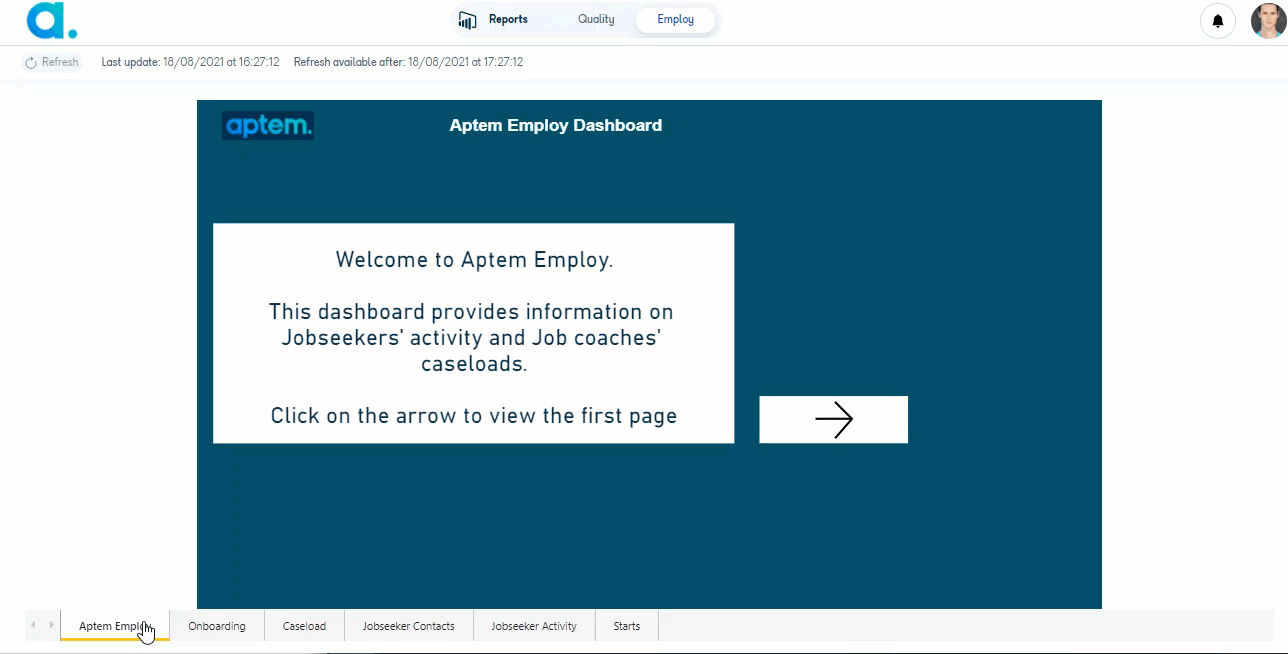Open the Onboarding page tab

(217, 626)
